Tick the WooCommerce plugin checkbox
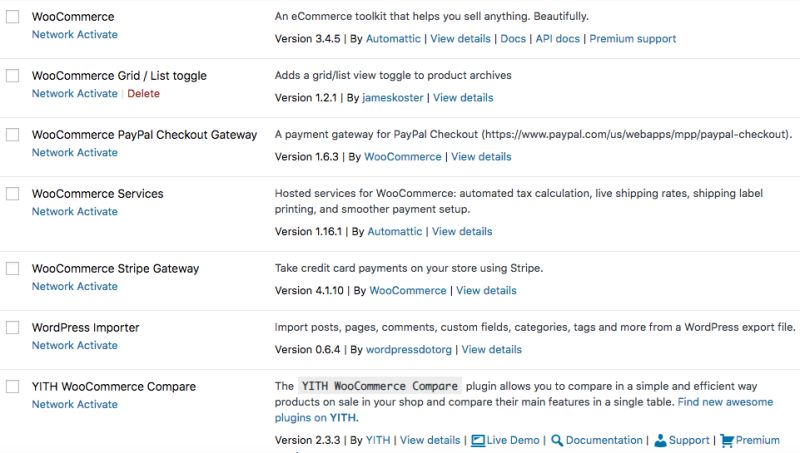 pyautogui.click(x=13, y=17)
